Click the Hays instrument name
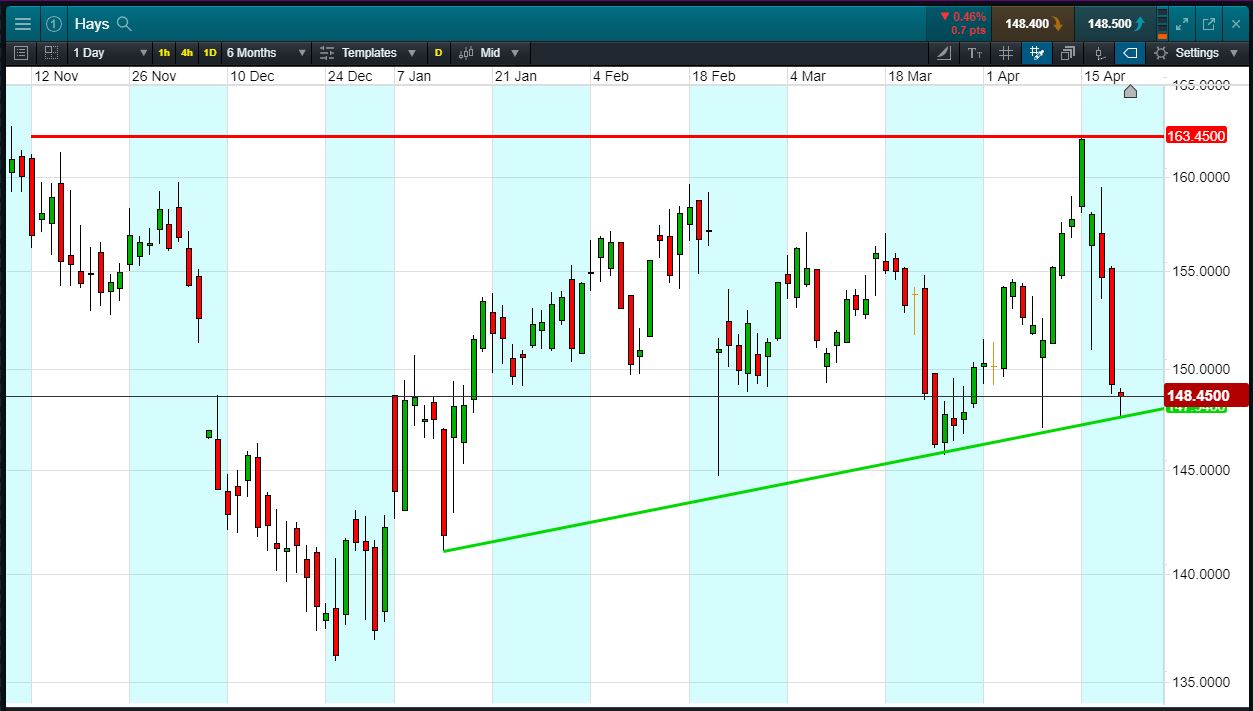 coord(91,23)
